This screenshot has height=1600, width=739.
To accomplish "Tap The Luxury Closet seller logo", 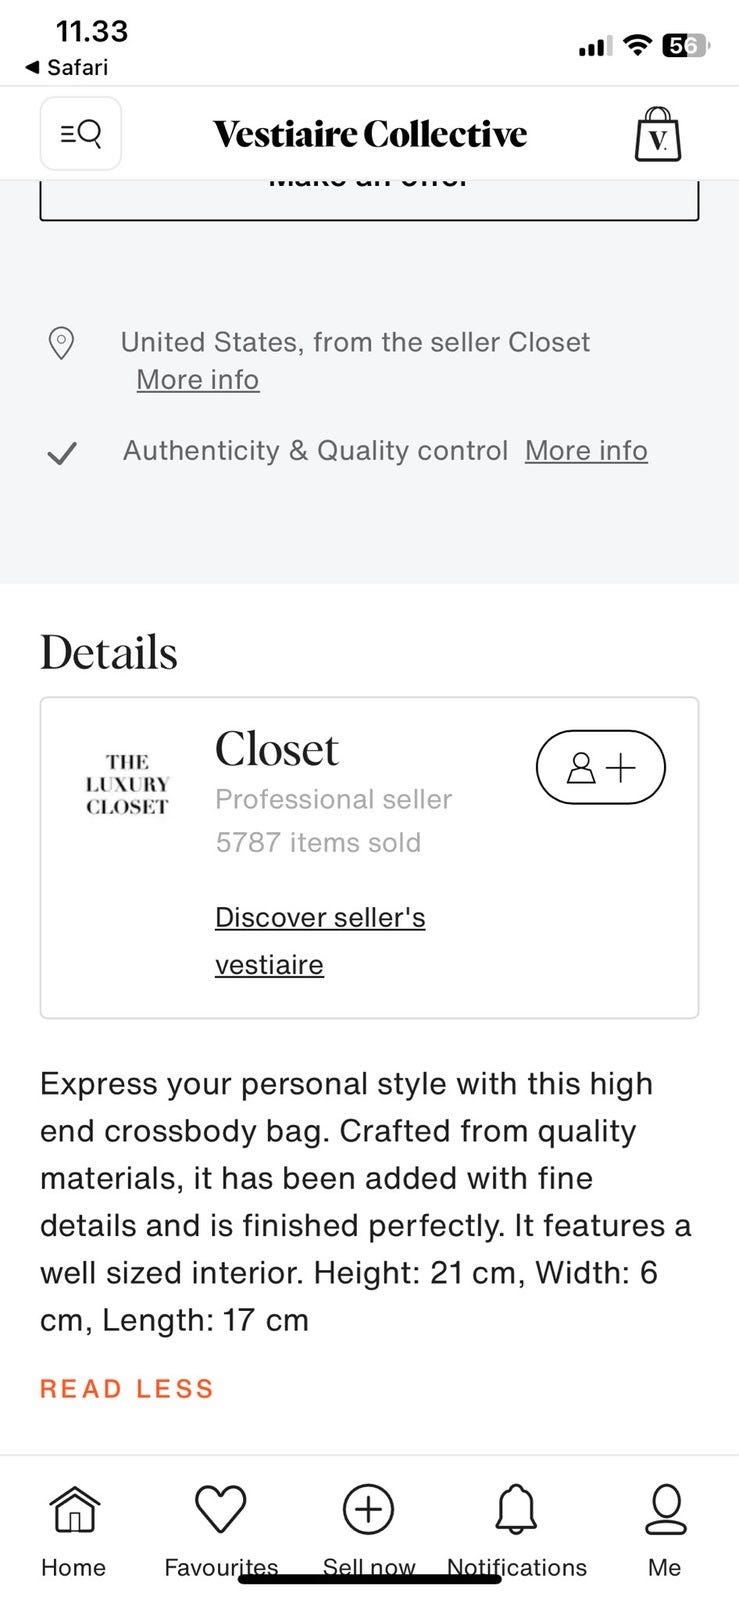I will tap(127, 784).
